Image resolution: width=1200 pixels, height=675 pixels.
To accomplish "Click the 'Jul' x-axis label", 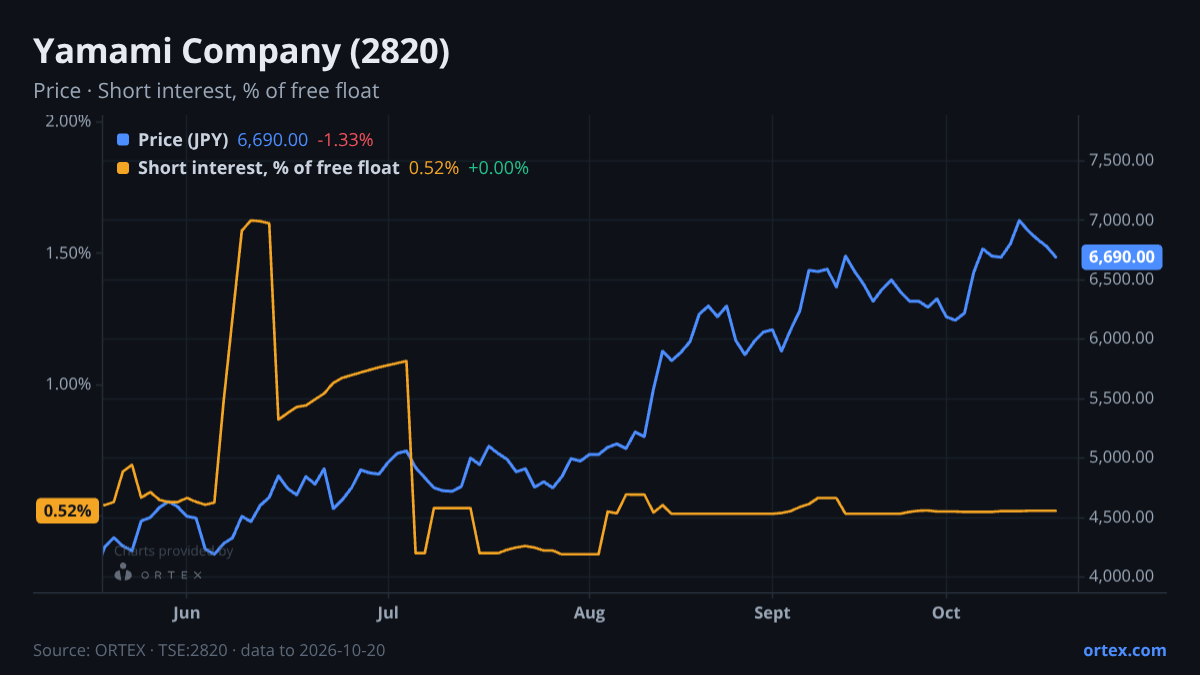I will [x=389, y=612].
